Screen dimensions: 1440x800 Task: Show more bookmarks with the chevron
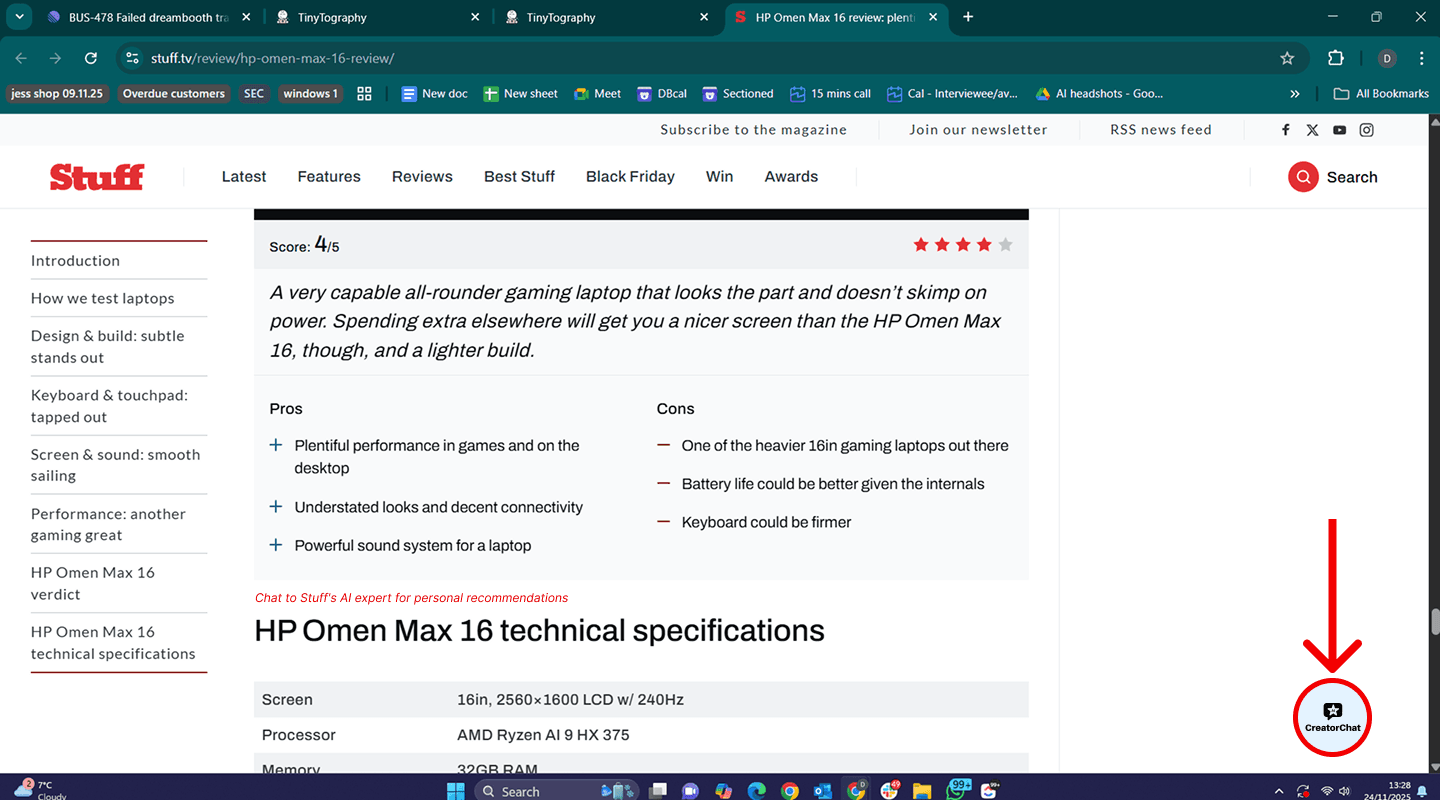click(x=1295, y=93)
